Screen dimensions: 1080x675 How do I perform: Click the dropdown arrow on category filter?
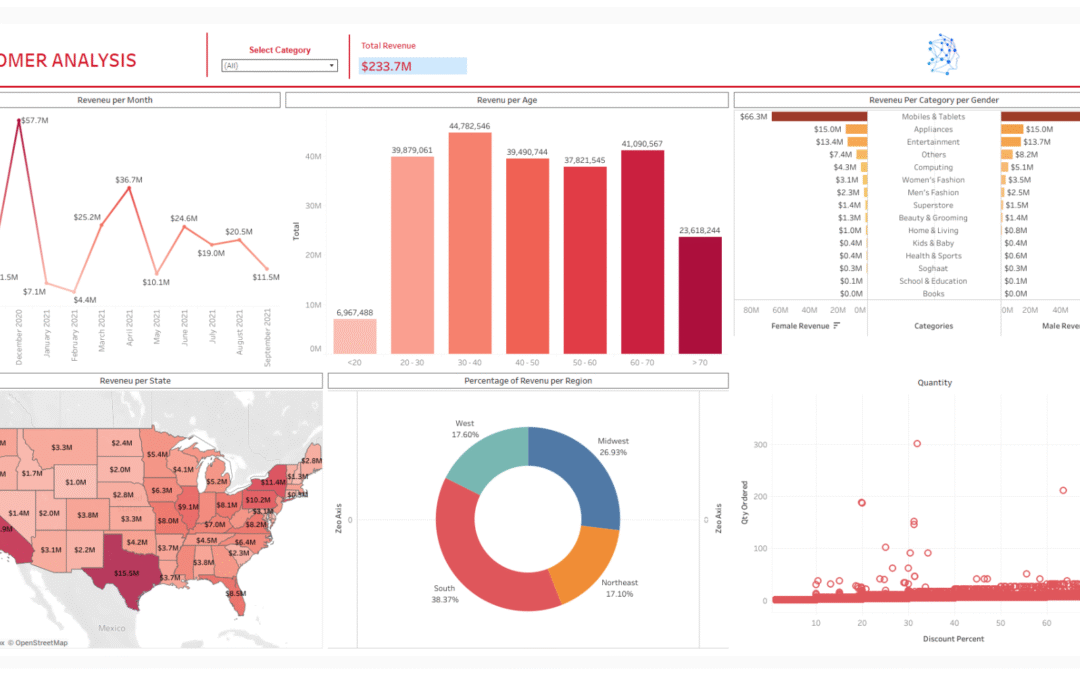(331, 65)
